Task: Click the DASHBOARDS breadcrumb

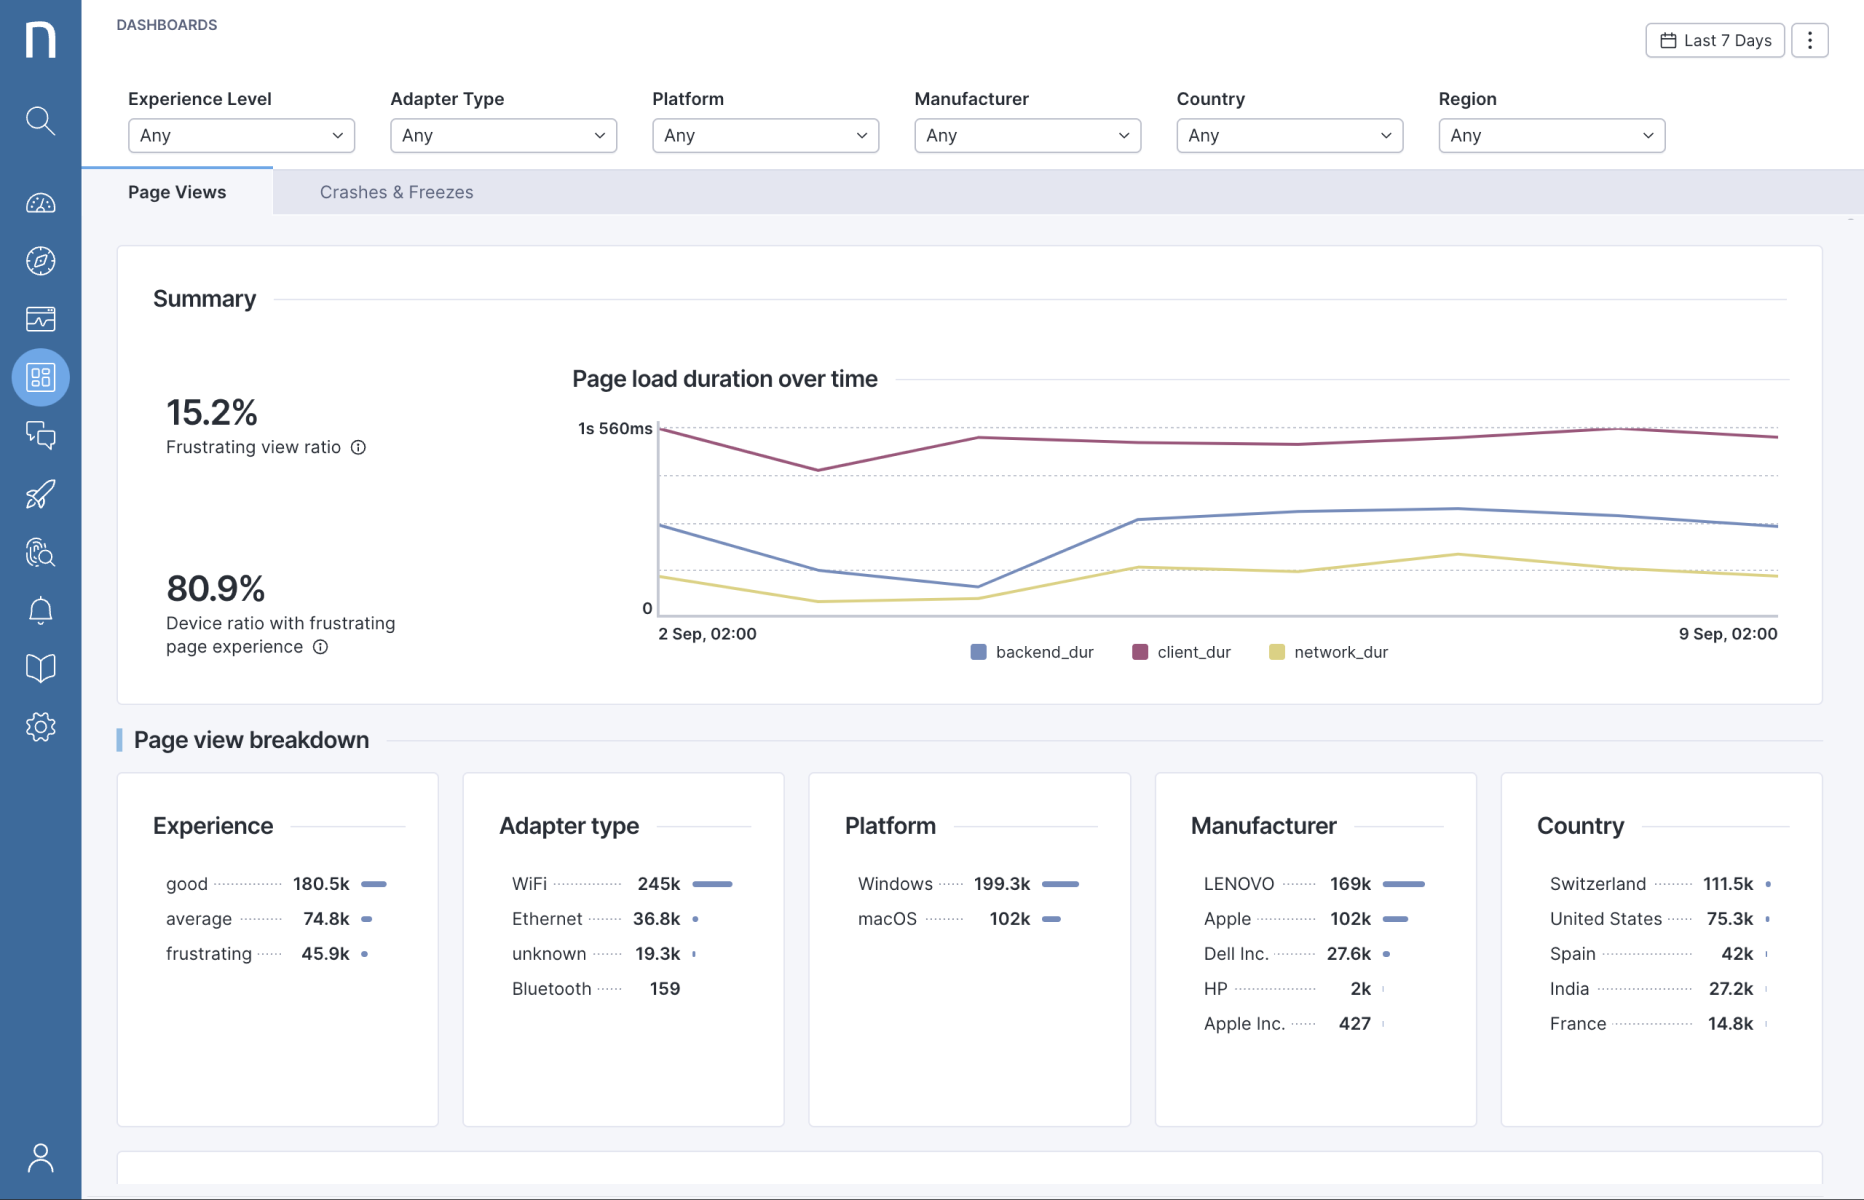Action: tap(166, 25)
